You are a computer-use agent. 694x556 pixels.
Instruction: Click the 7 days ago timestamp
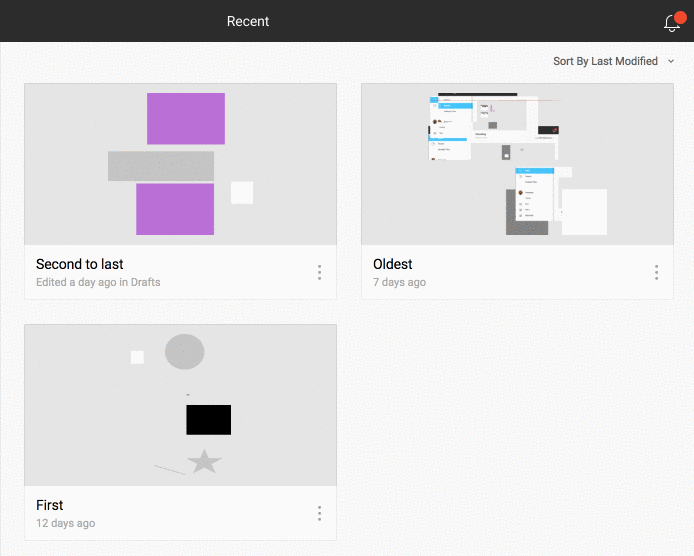400,282
